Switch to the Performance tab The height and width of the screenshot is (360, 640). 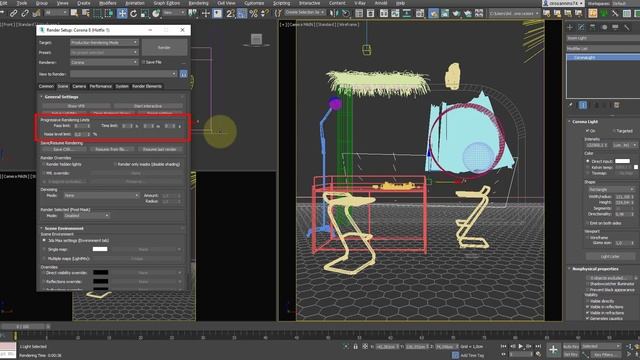[x=101, y=86]
